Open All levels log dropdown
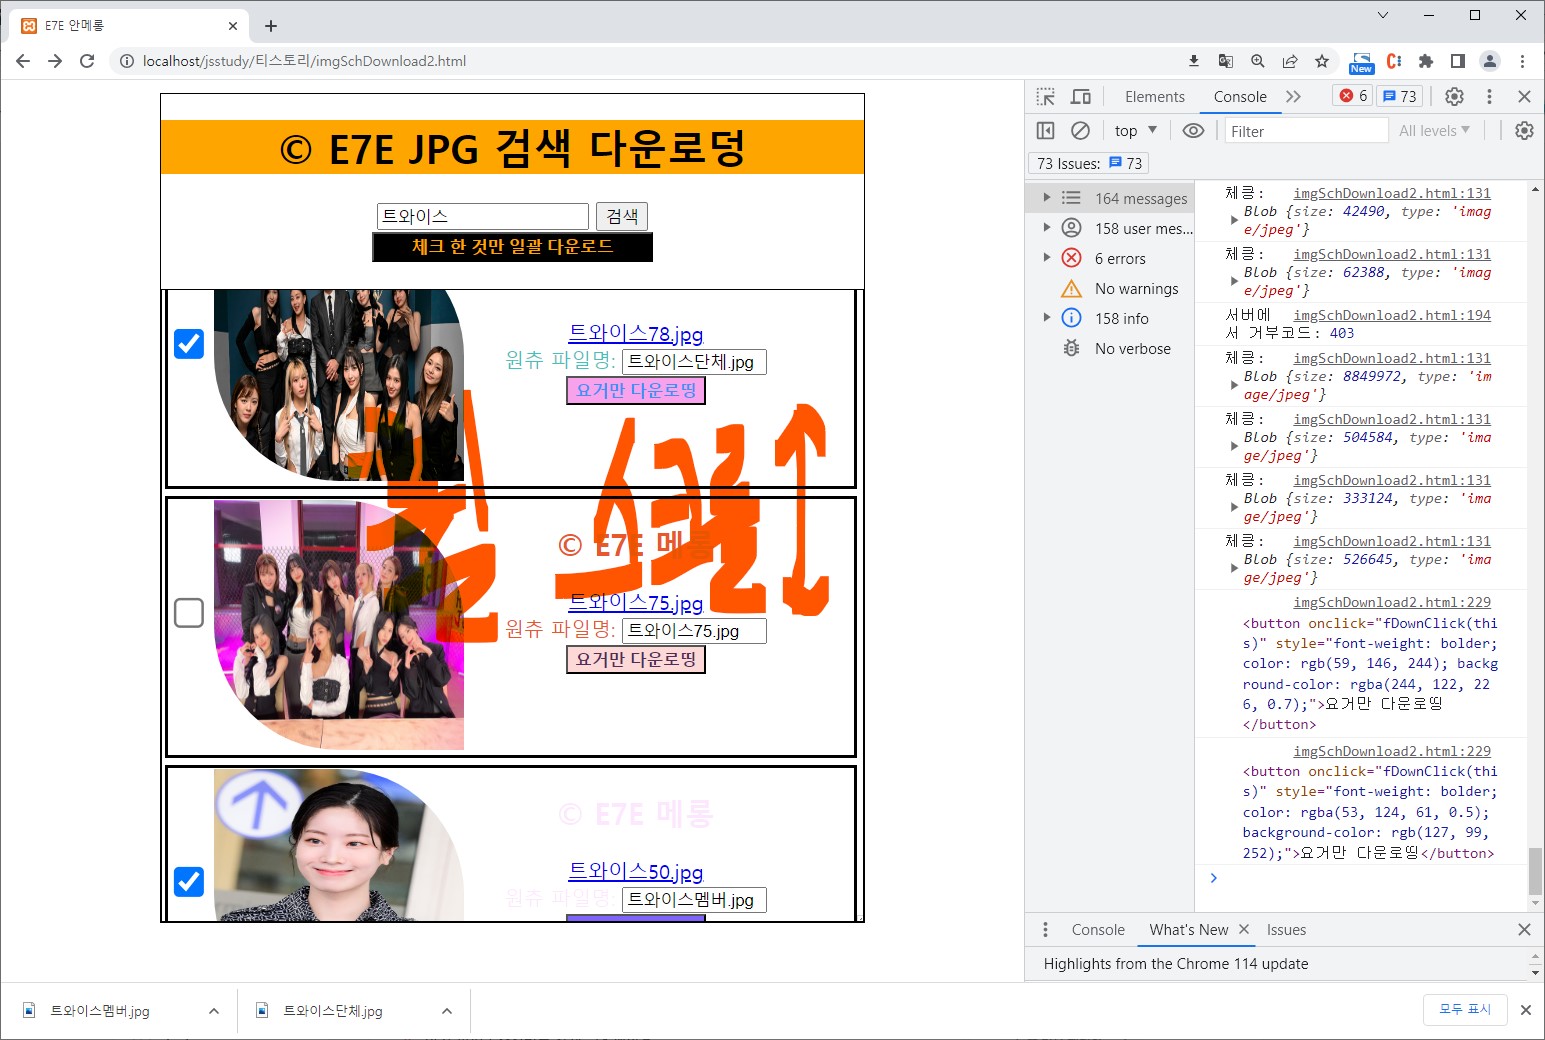This screenshot has height=1040, width=1545. coord(1434,131)
